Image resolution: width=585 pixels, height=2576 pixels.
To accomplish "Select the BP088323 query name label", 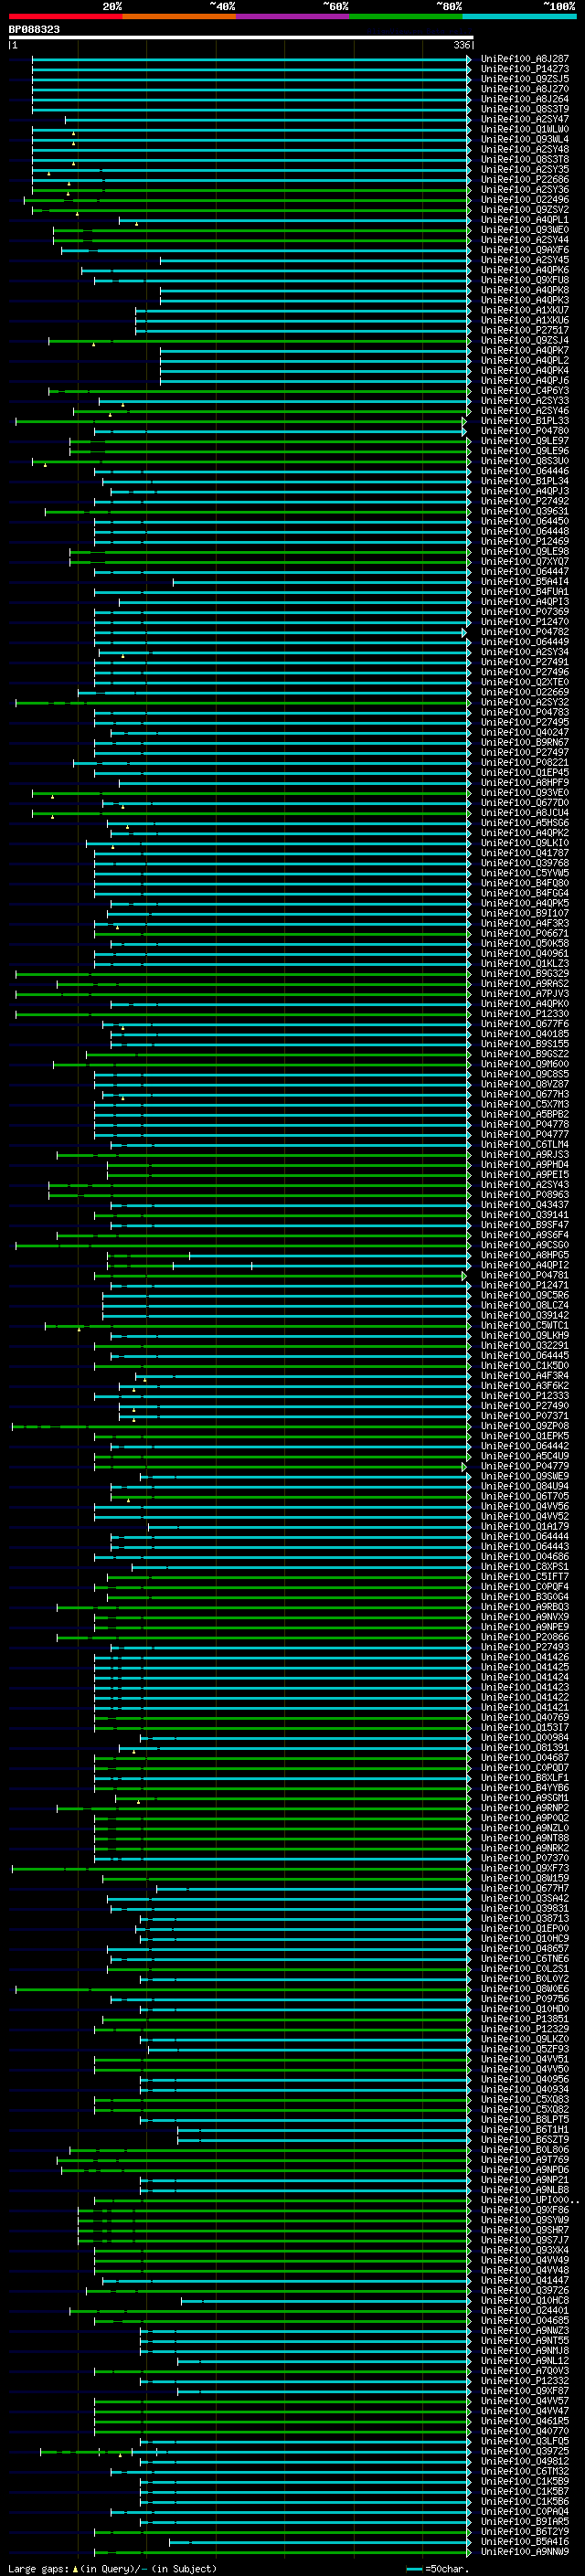I will click(34, 29).
